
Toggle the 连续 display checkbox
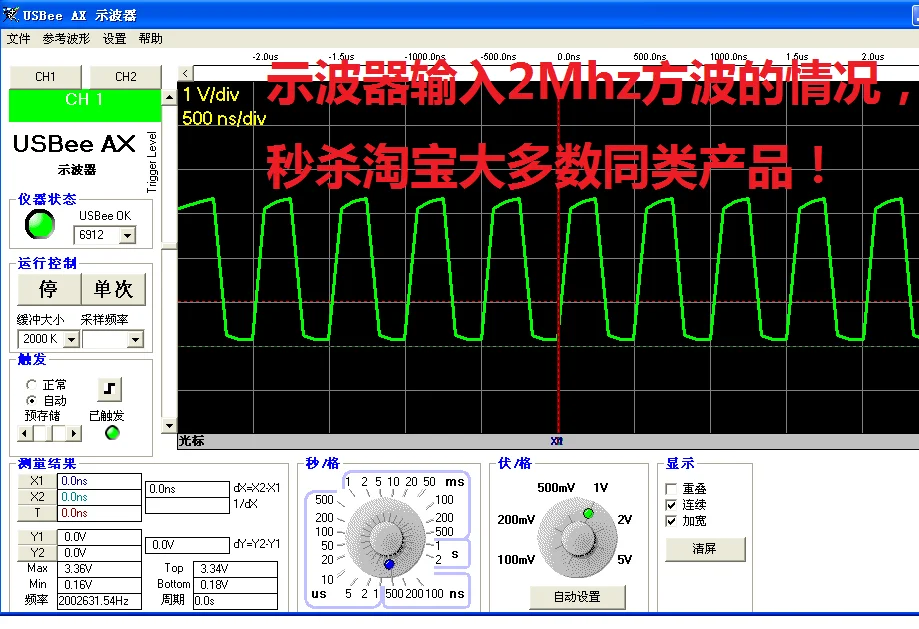pyautogui.click(x=671, y=505)
